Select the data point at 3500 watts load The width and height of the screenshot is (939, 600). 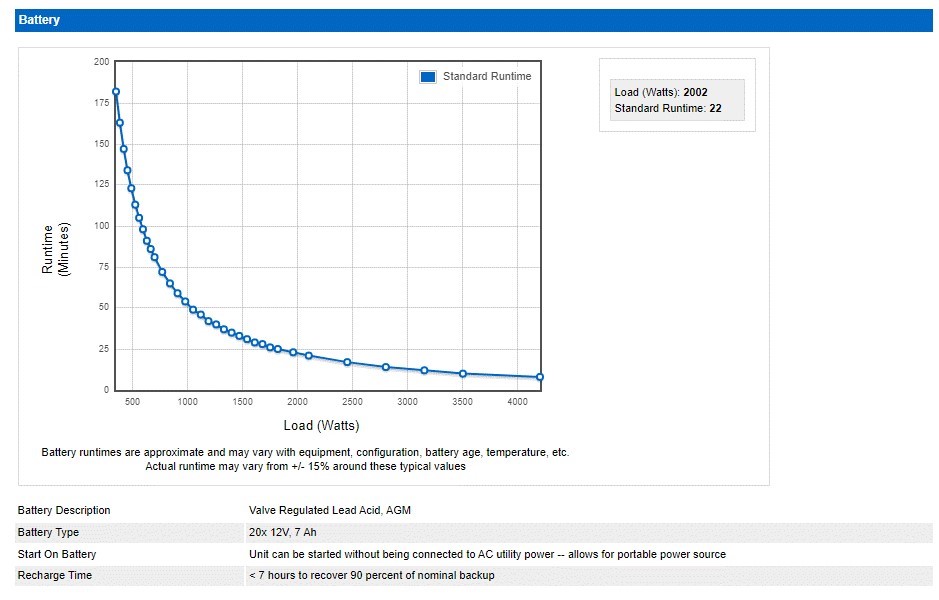[x=463, y=374]
